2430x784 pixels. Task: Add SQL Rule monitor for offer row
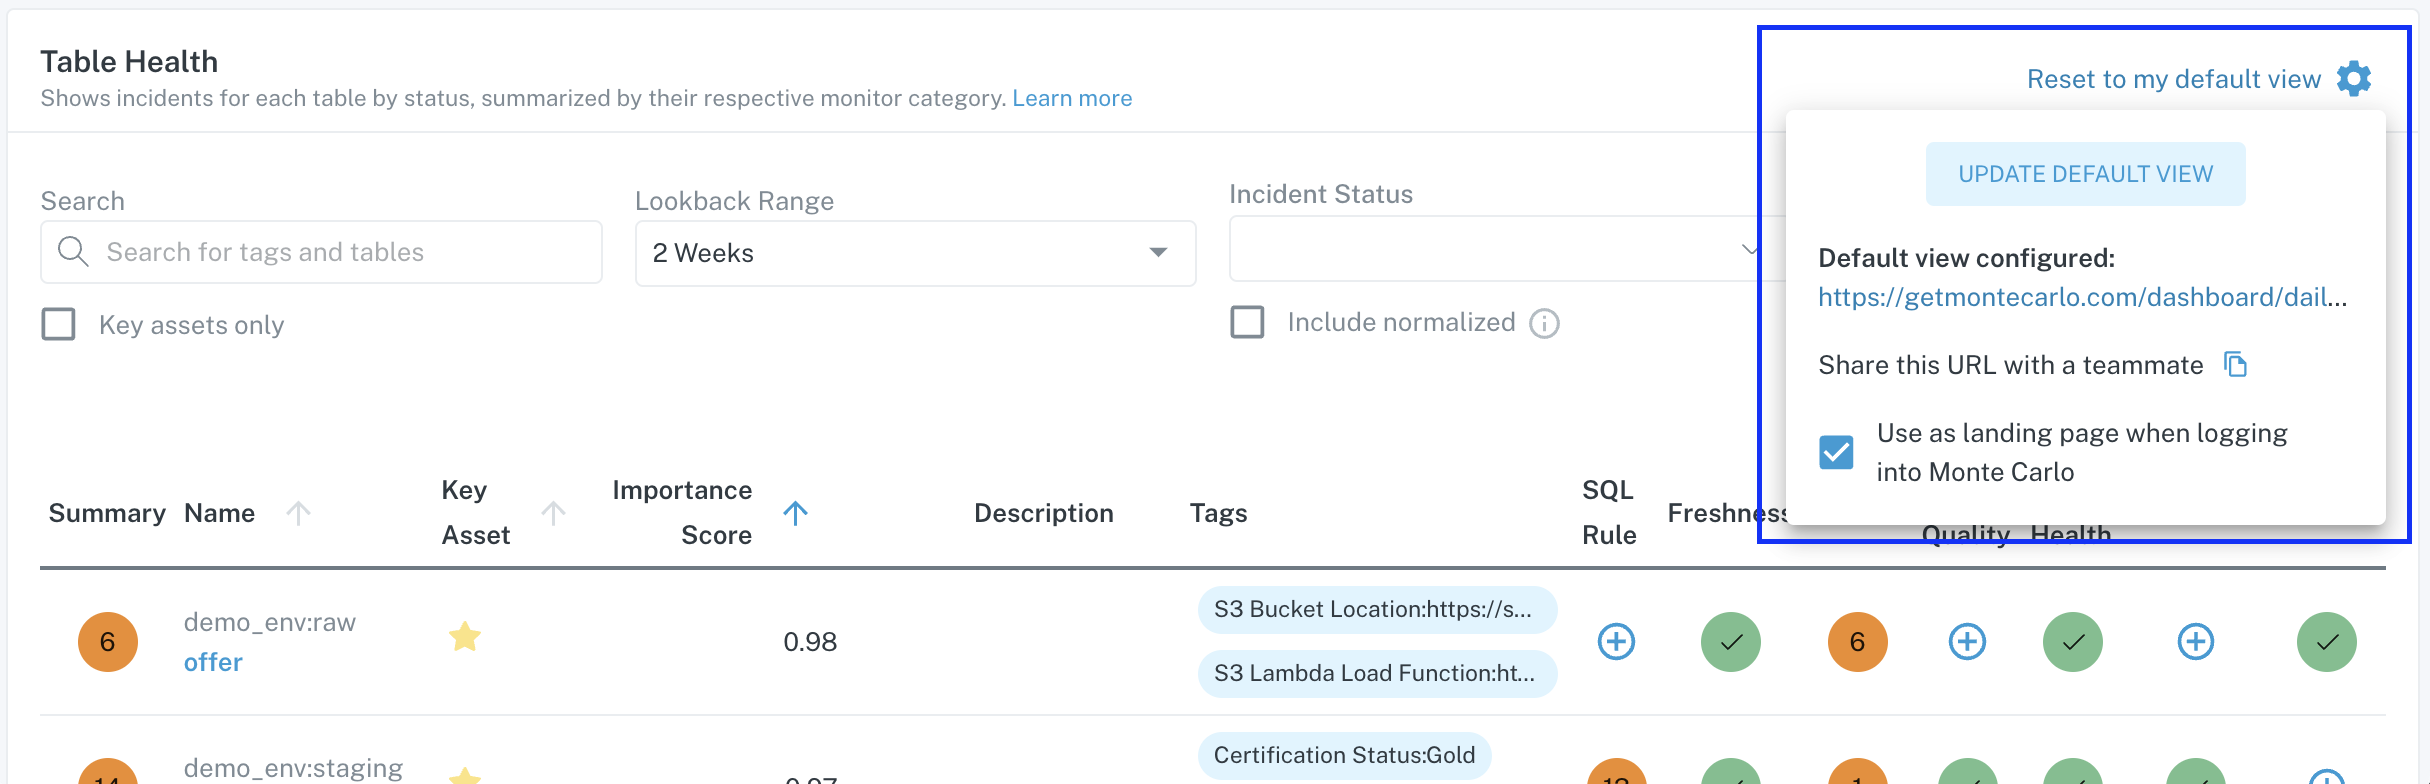click(1616, 641)
